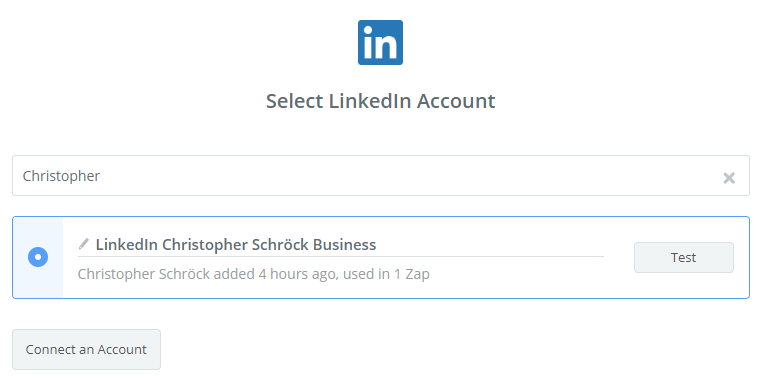757x379 pixels.
Task: Open Connect an Account
Action: coord(86,350)
